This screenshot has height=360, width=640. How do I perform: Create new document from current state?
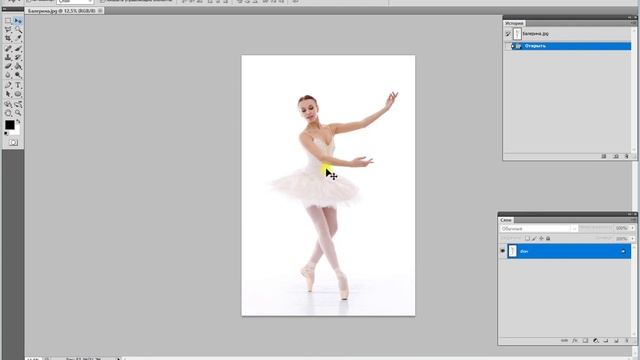[604, 156]
